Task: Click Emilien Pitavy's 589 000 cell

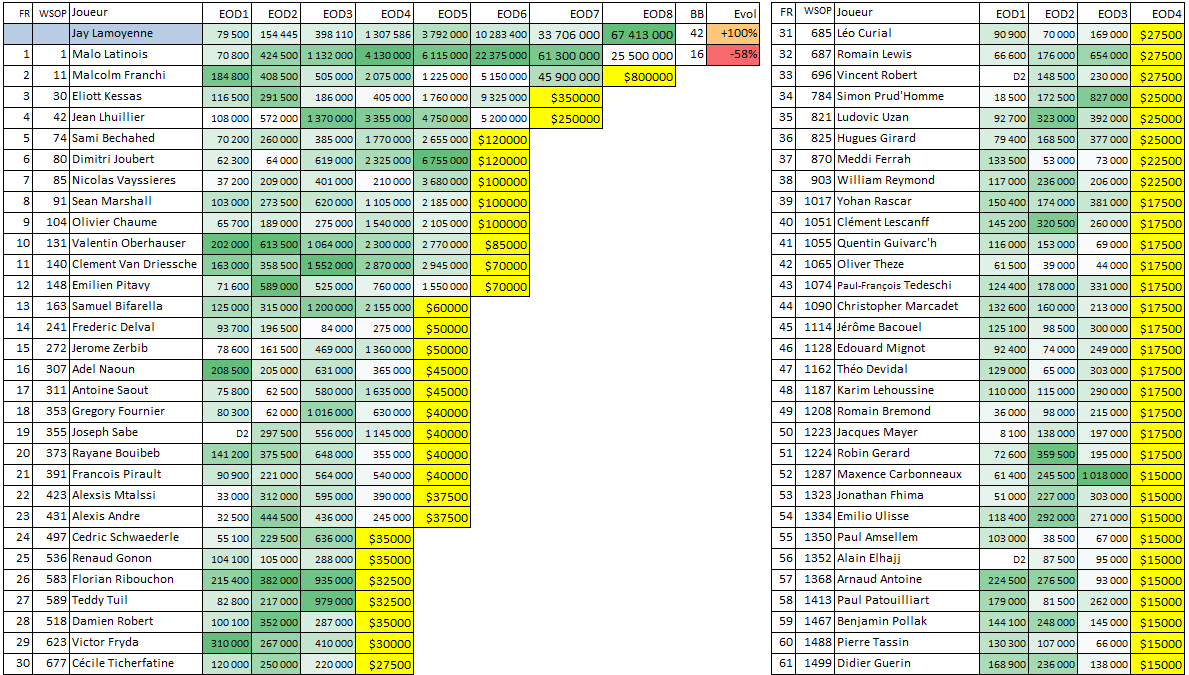Action: pyautogui.click(x=276, y=286)
